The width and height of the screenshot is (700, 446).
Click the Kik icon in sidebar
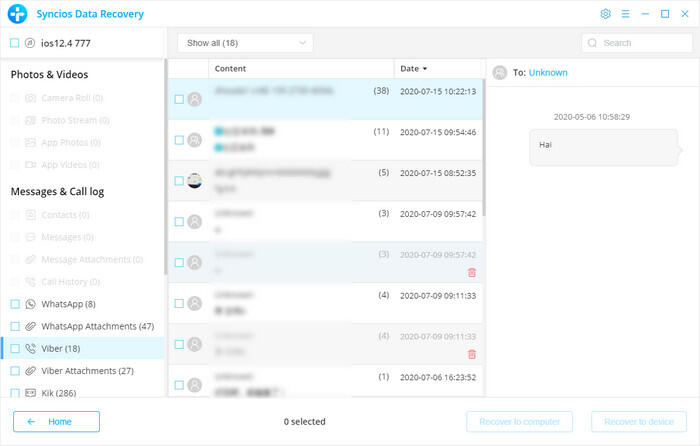(31, 393)
